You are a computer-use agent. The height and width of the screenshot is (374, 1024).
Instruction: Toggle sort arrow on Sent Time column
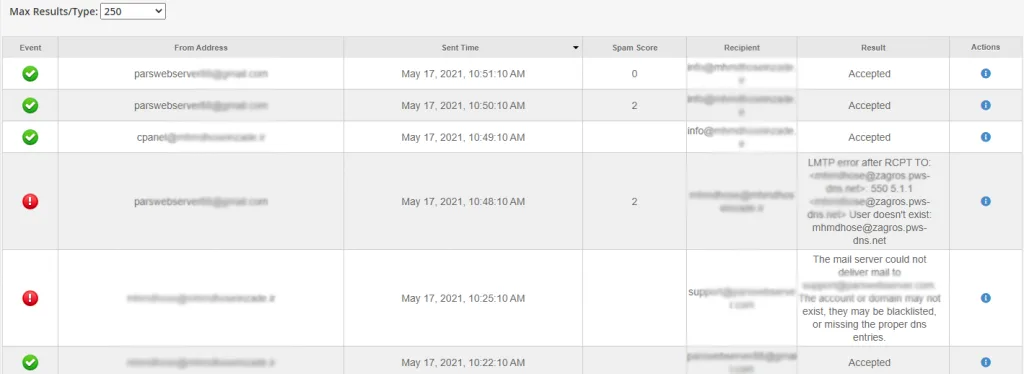click(575, 48)
